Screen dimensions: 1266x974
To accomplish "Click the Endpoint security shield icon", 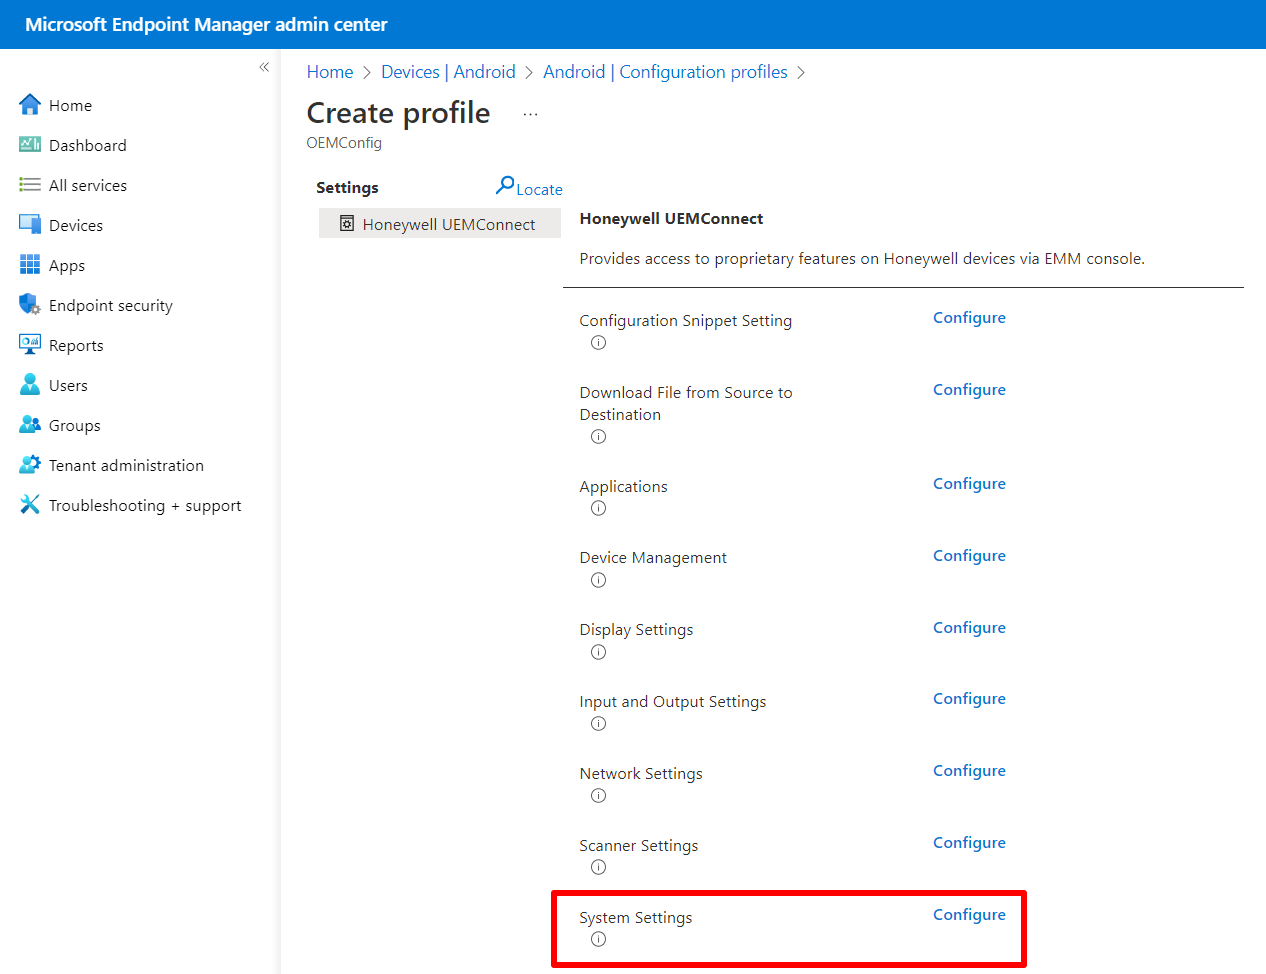I will (30, 305).
